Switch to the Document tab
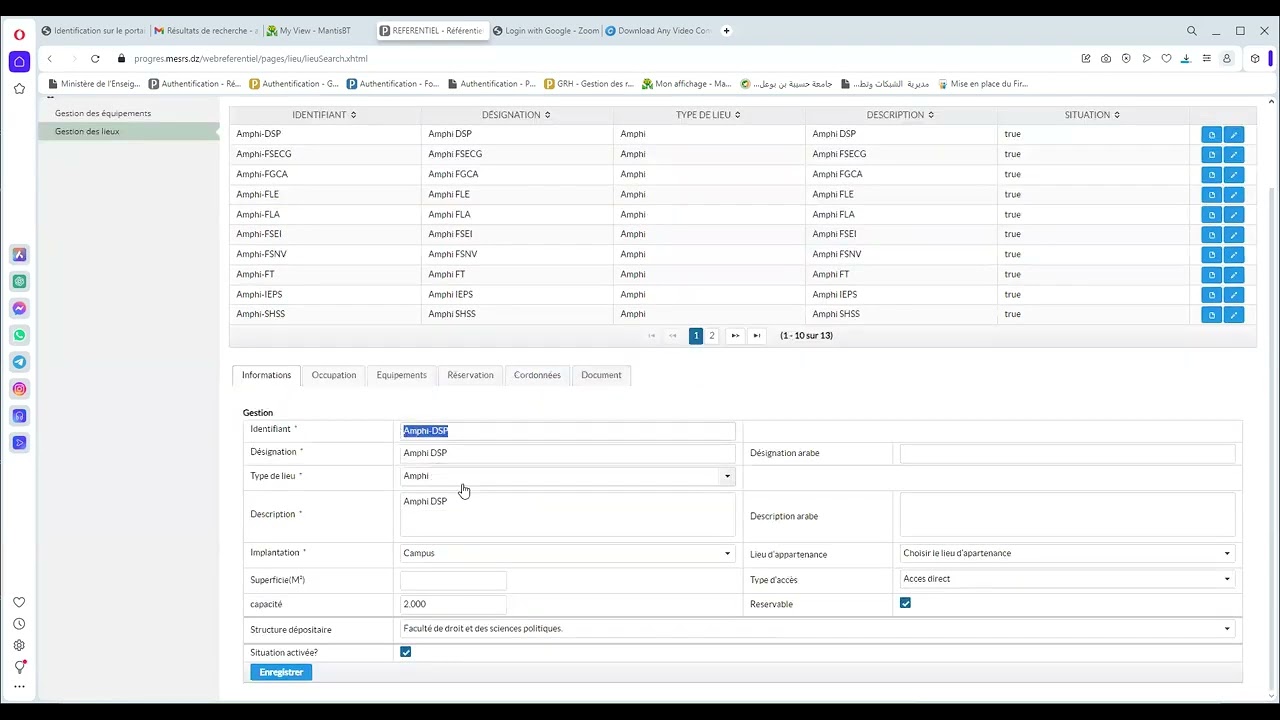The image size is (1280, 720). tap(601, 375)
